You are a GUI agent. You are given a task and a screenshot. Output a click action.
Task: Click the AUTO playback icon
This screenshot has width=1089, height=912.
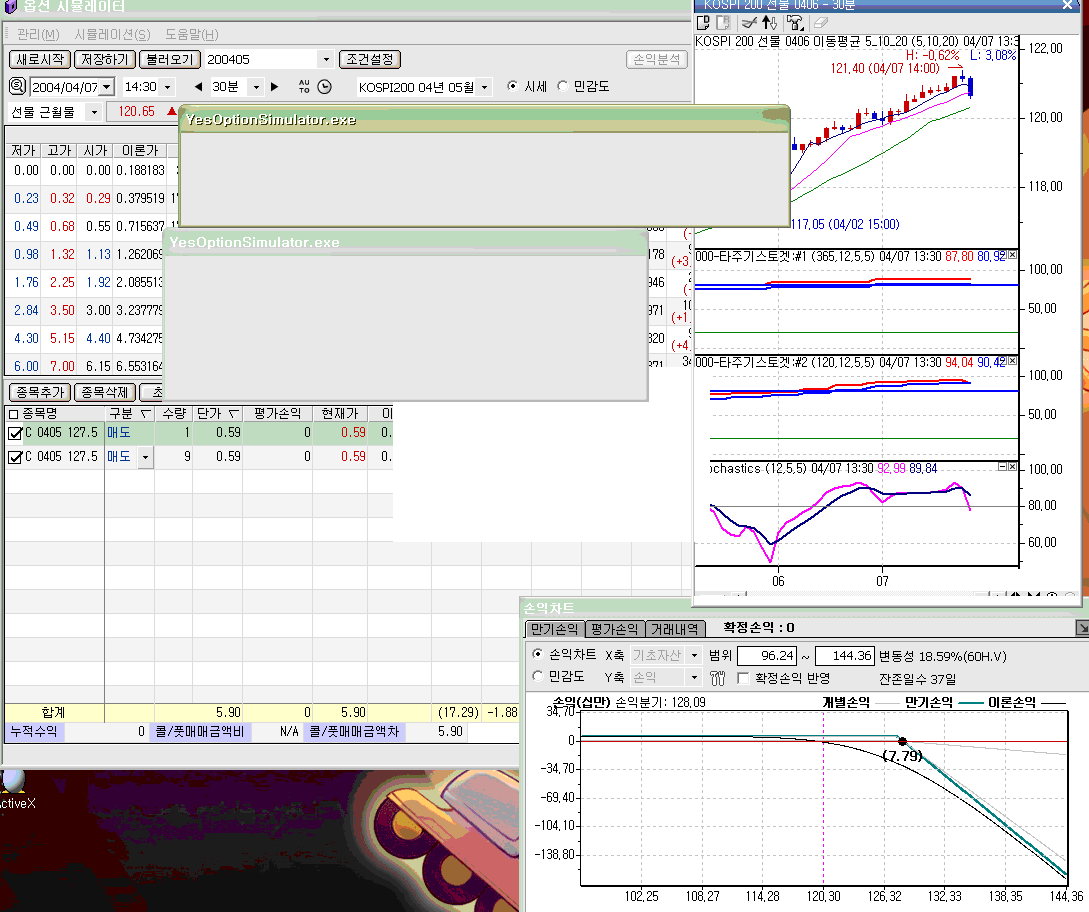point(305,87)
